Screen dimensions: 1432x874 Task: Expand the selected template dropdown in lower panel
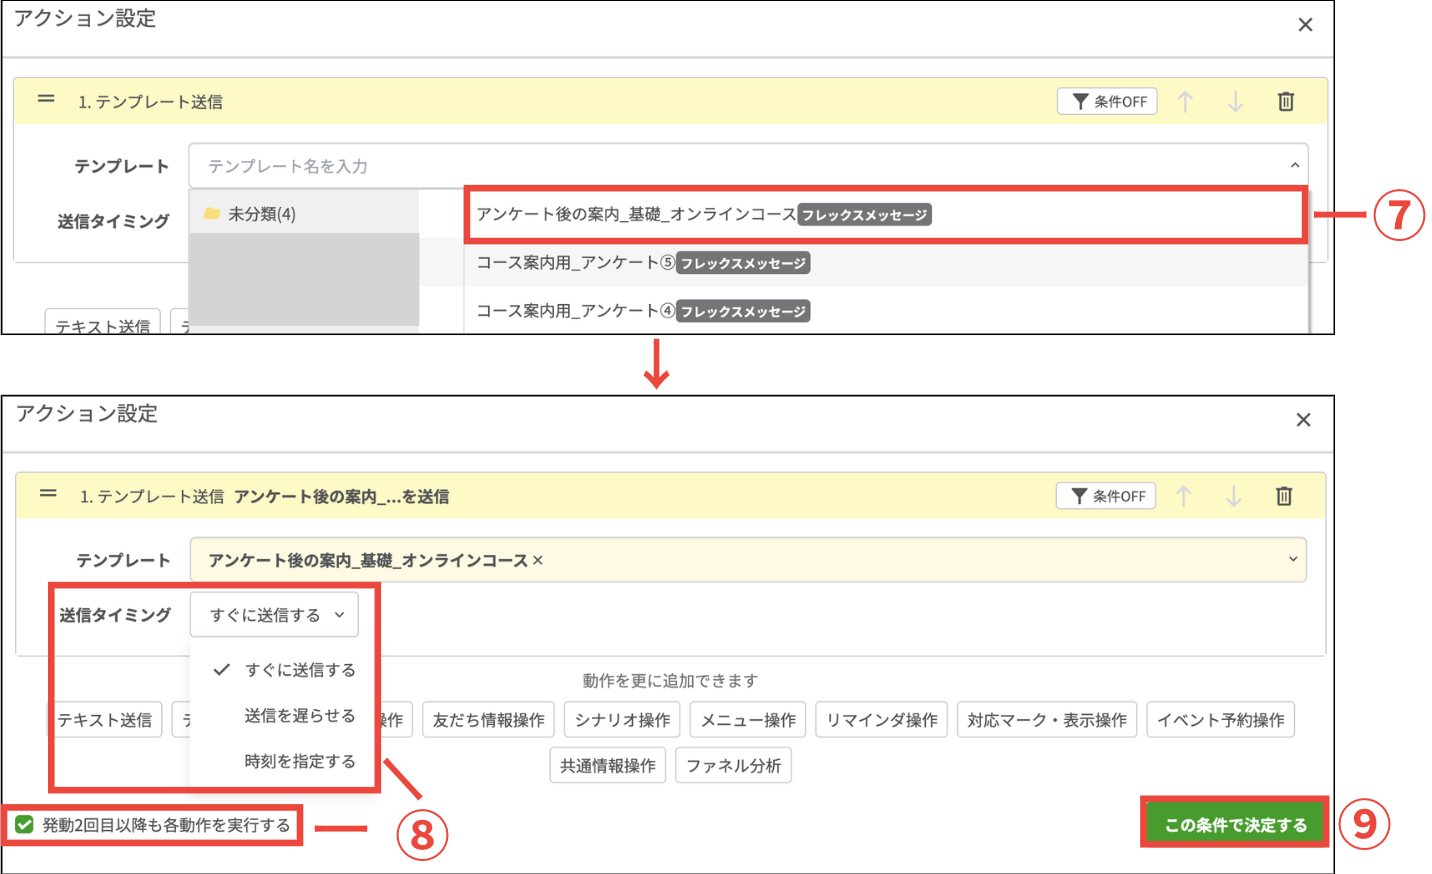click(x=1292, y=560)
